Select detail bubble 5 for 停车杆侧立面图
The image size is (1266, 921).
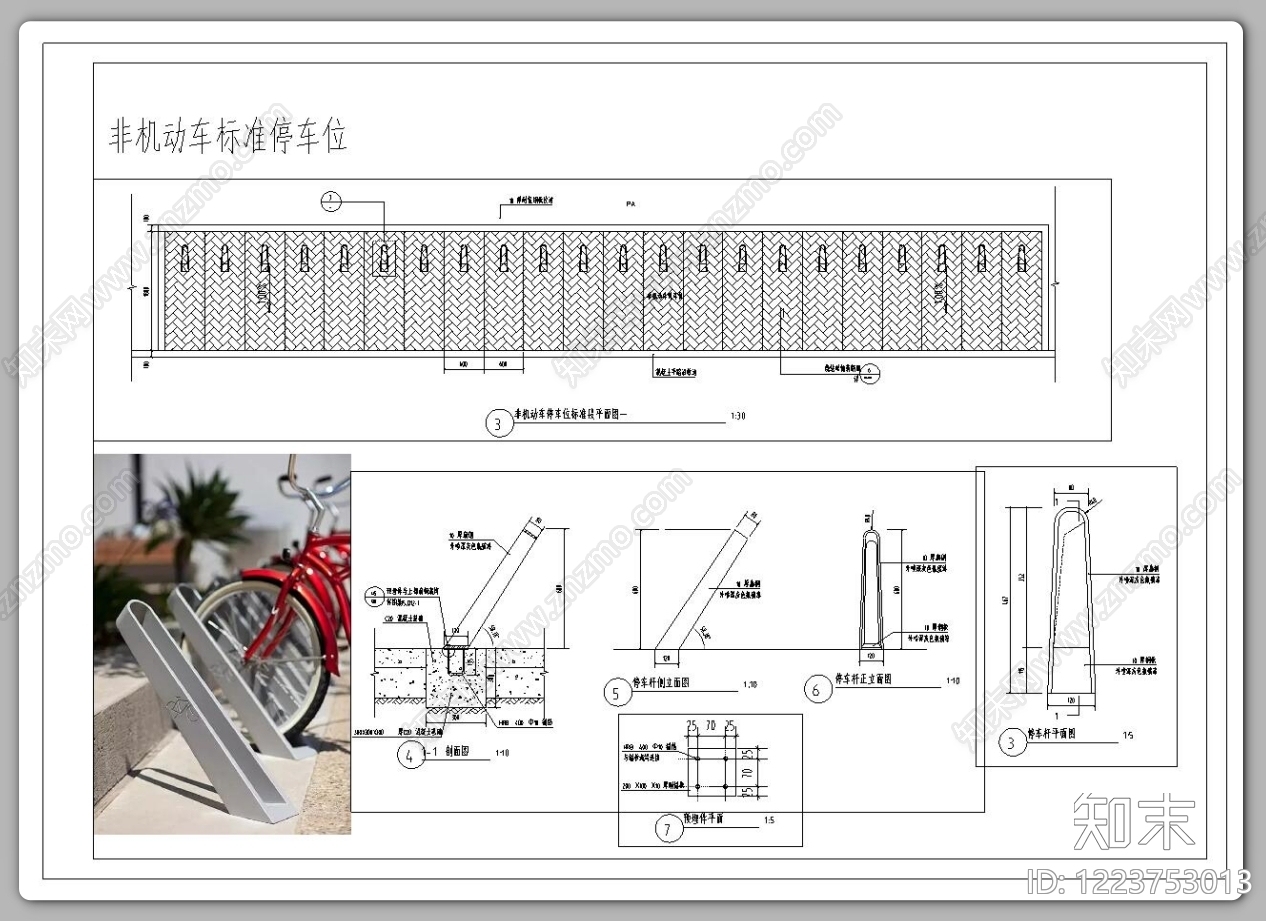(x=617, y=692)
